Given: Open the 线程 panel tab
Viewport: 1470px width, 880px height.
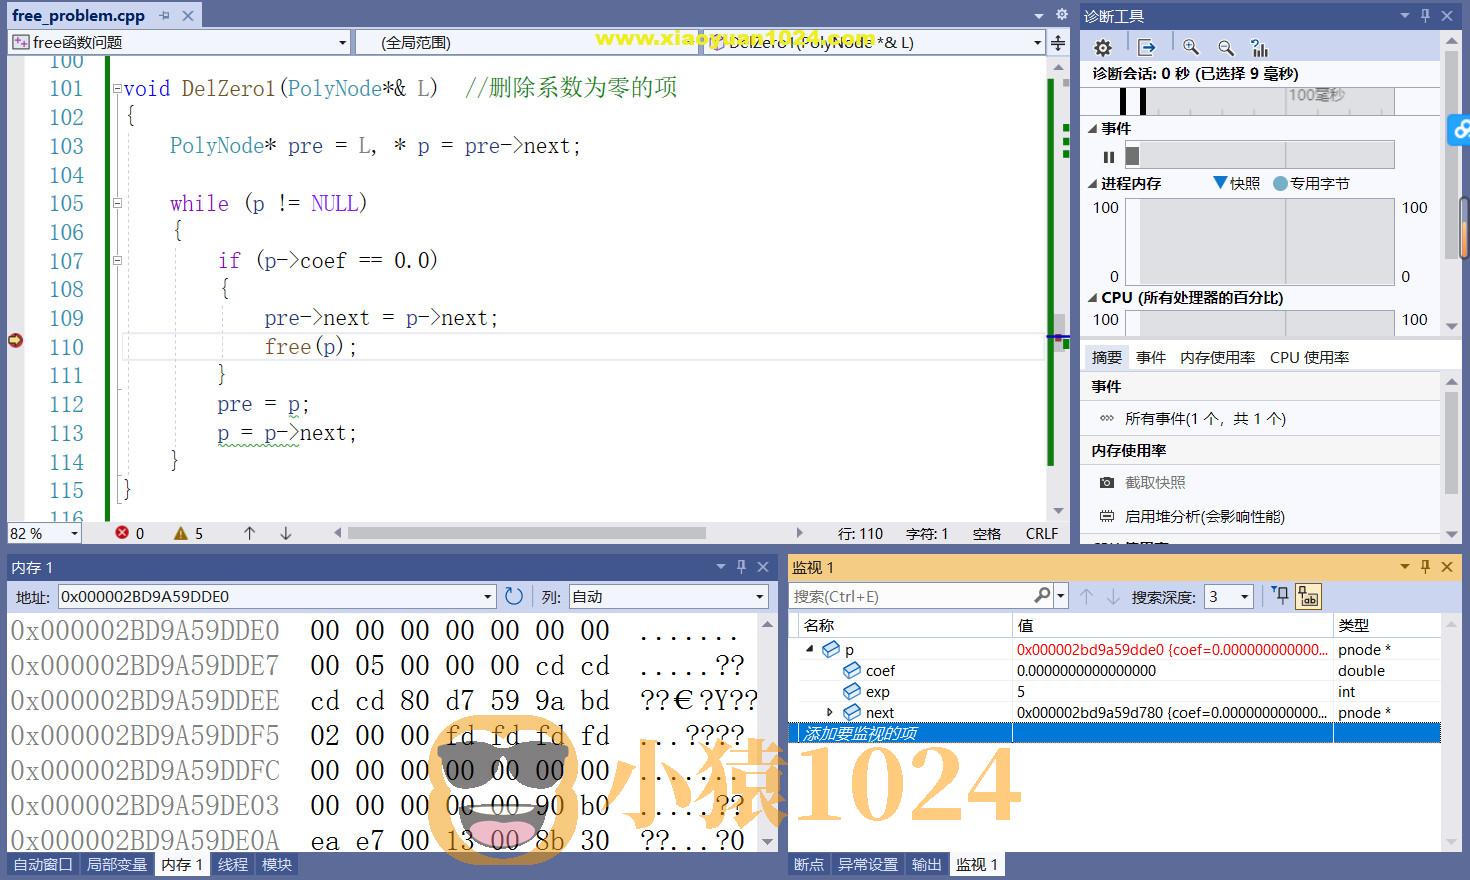Looking at the screenshot, I should click(x=231, y=864).
